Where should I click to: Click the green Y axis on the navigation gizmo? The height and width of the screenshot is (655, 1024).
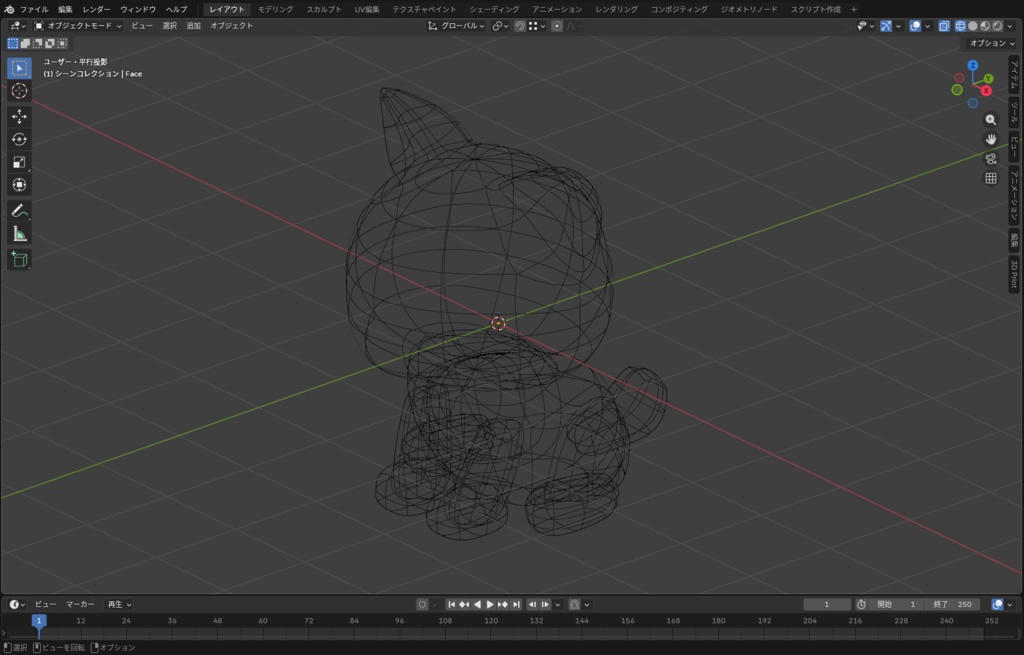click(988, 78)
